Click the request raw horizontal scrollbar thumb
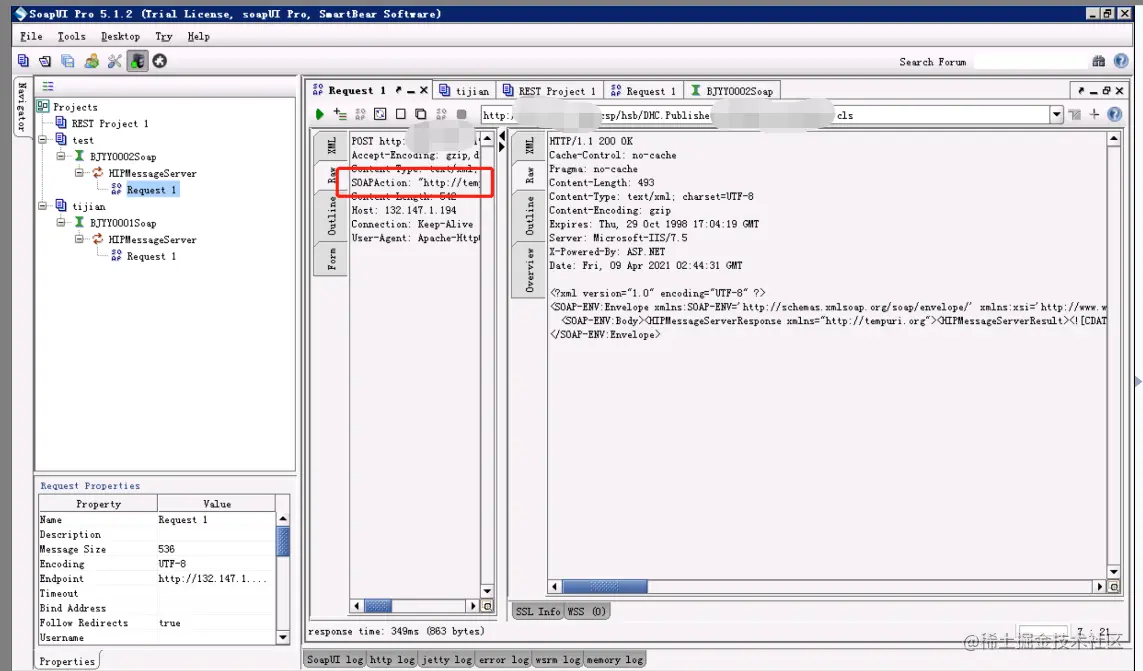The width and height of the screenshot is (1143, 671). tap(378, 606)
